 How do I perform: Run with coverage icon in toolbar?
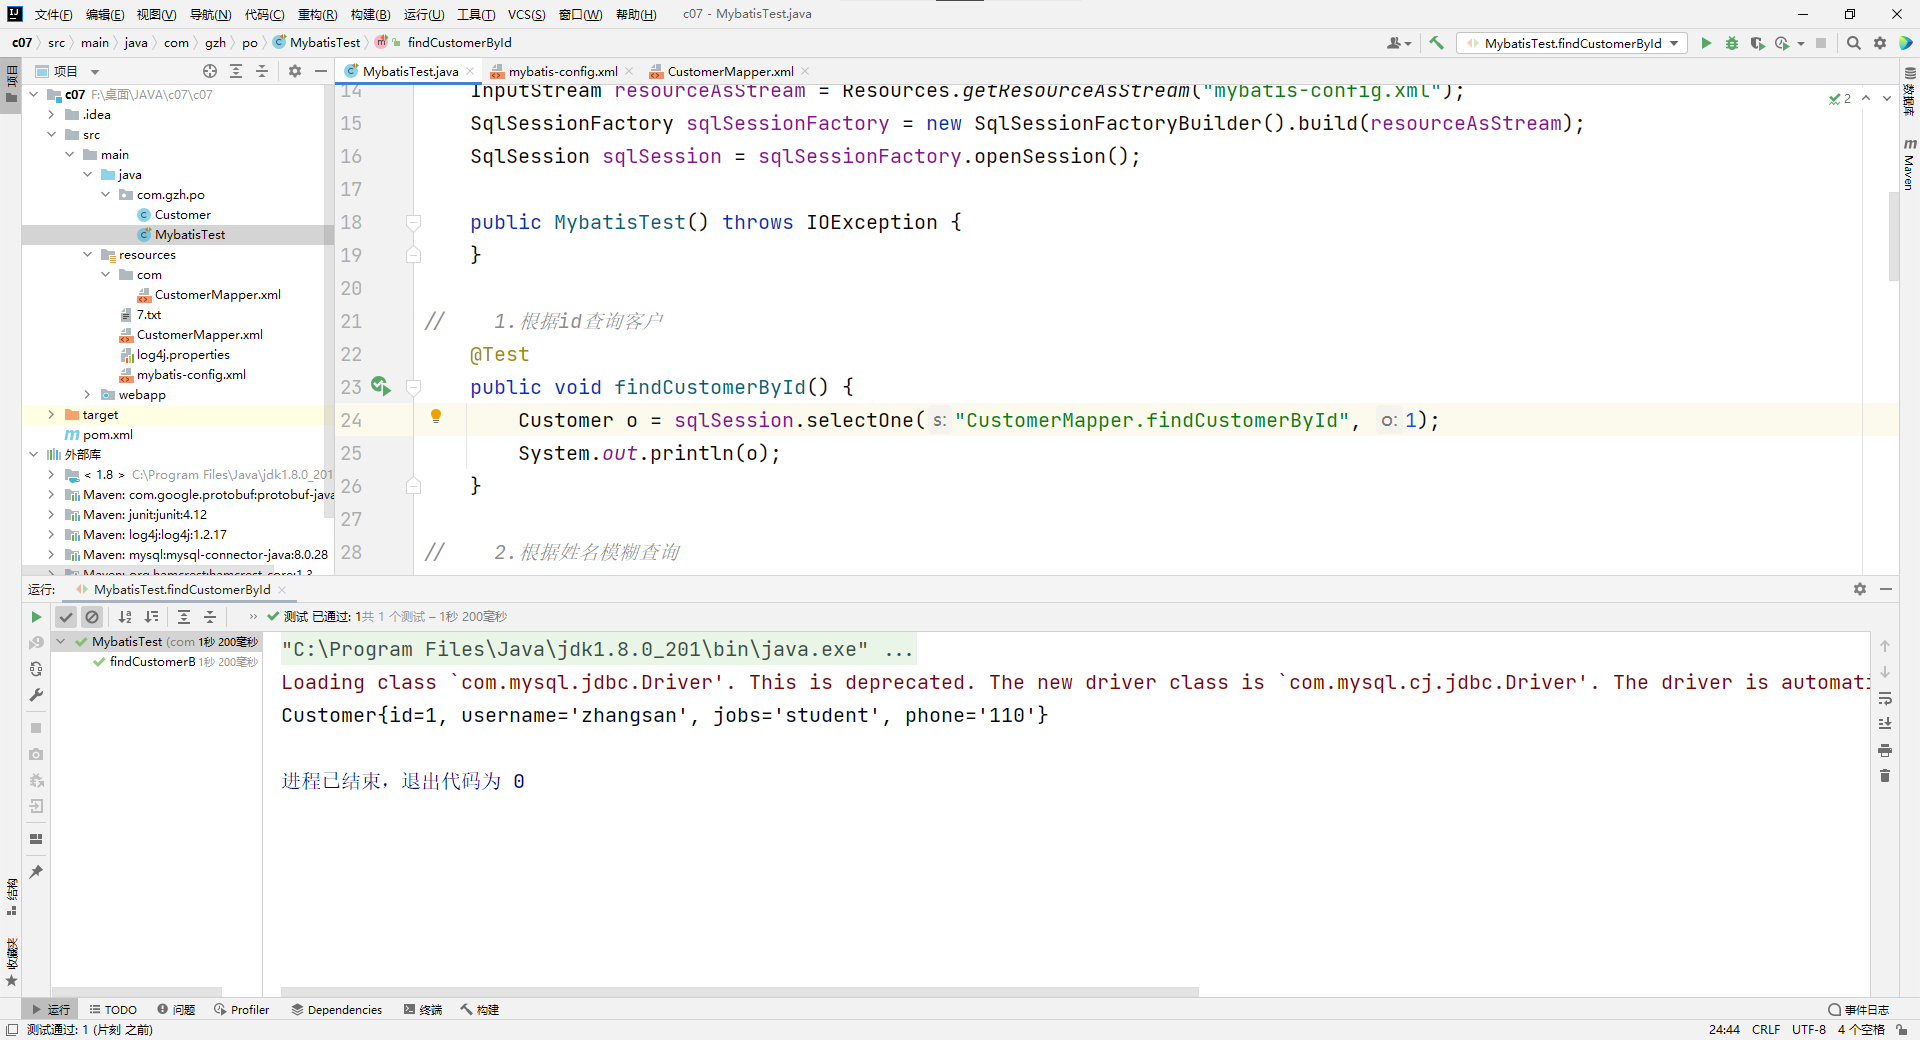click(x=1757, y=43)
